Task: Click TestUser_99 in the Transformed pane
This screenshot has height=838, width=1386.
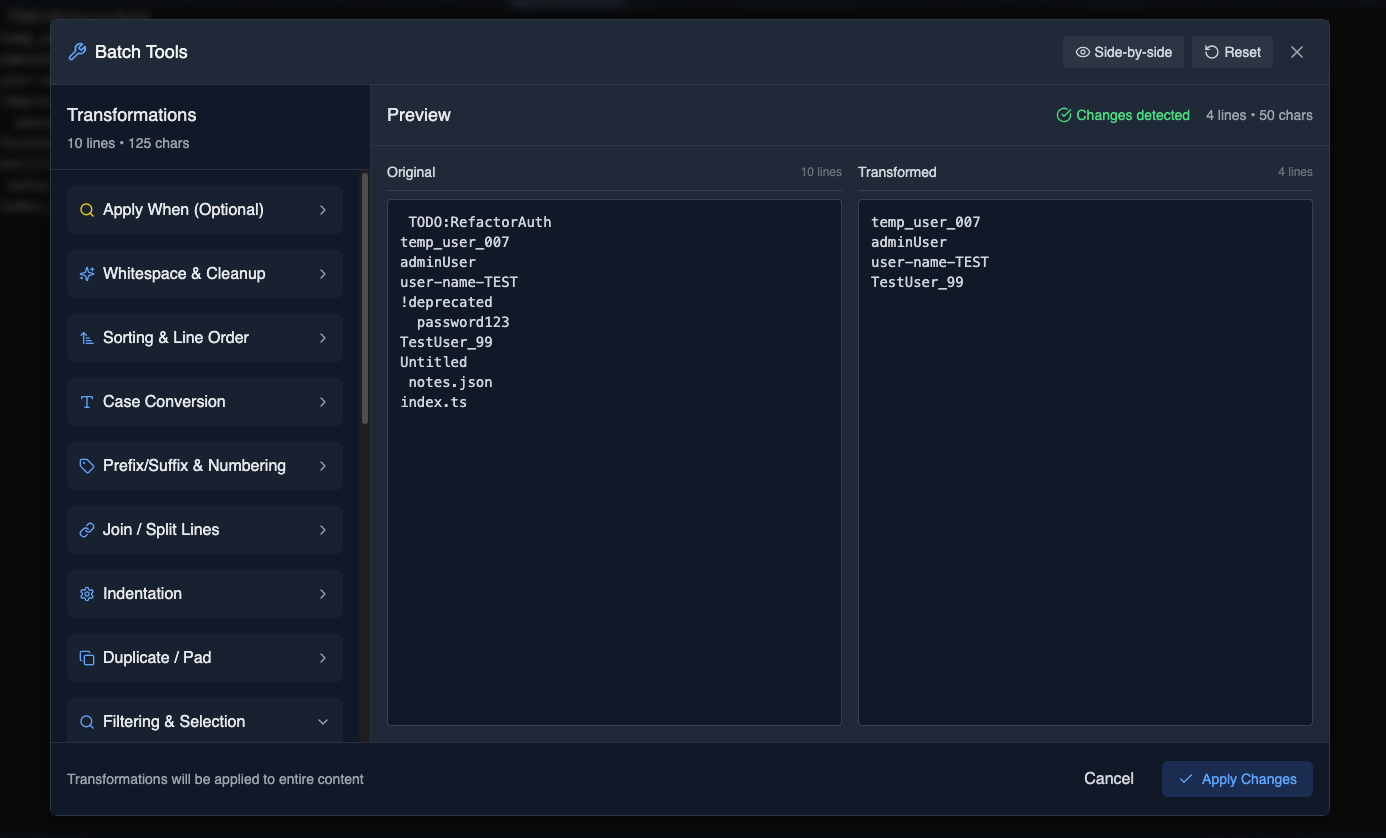Action: (x=917, y=282)
